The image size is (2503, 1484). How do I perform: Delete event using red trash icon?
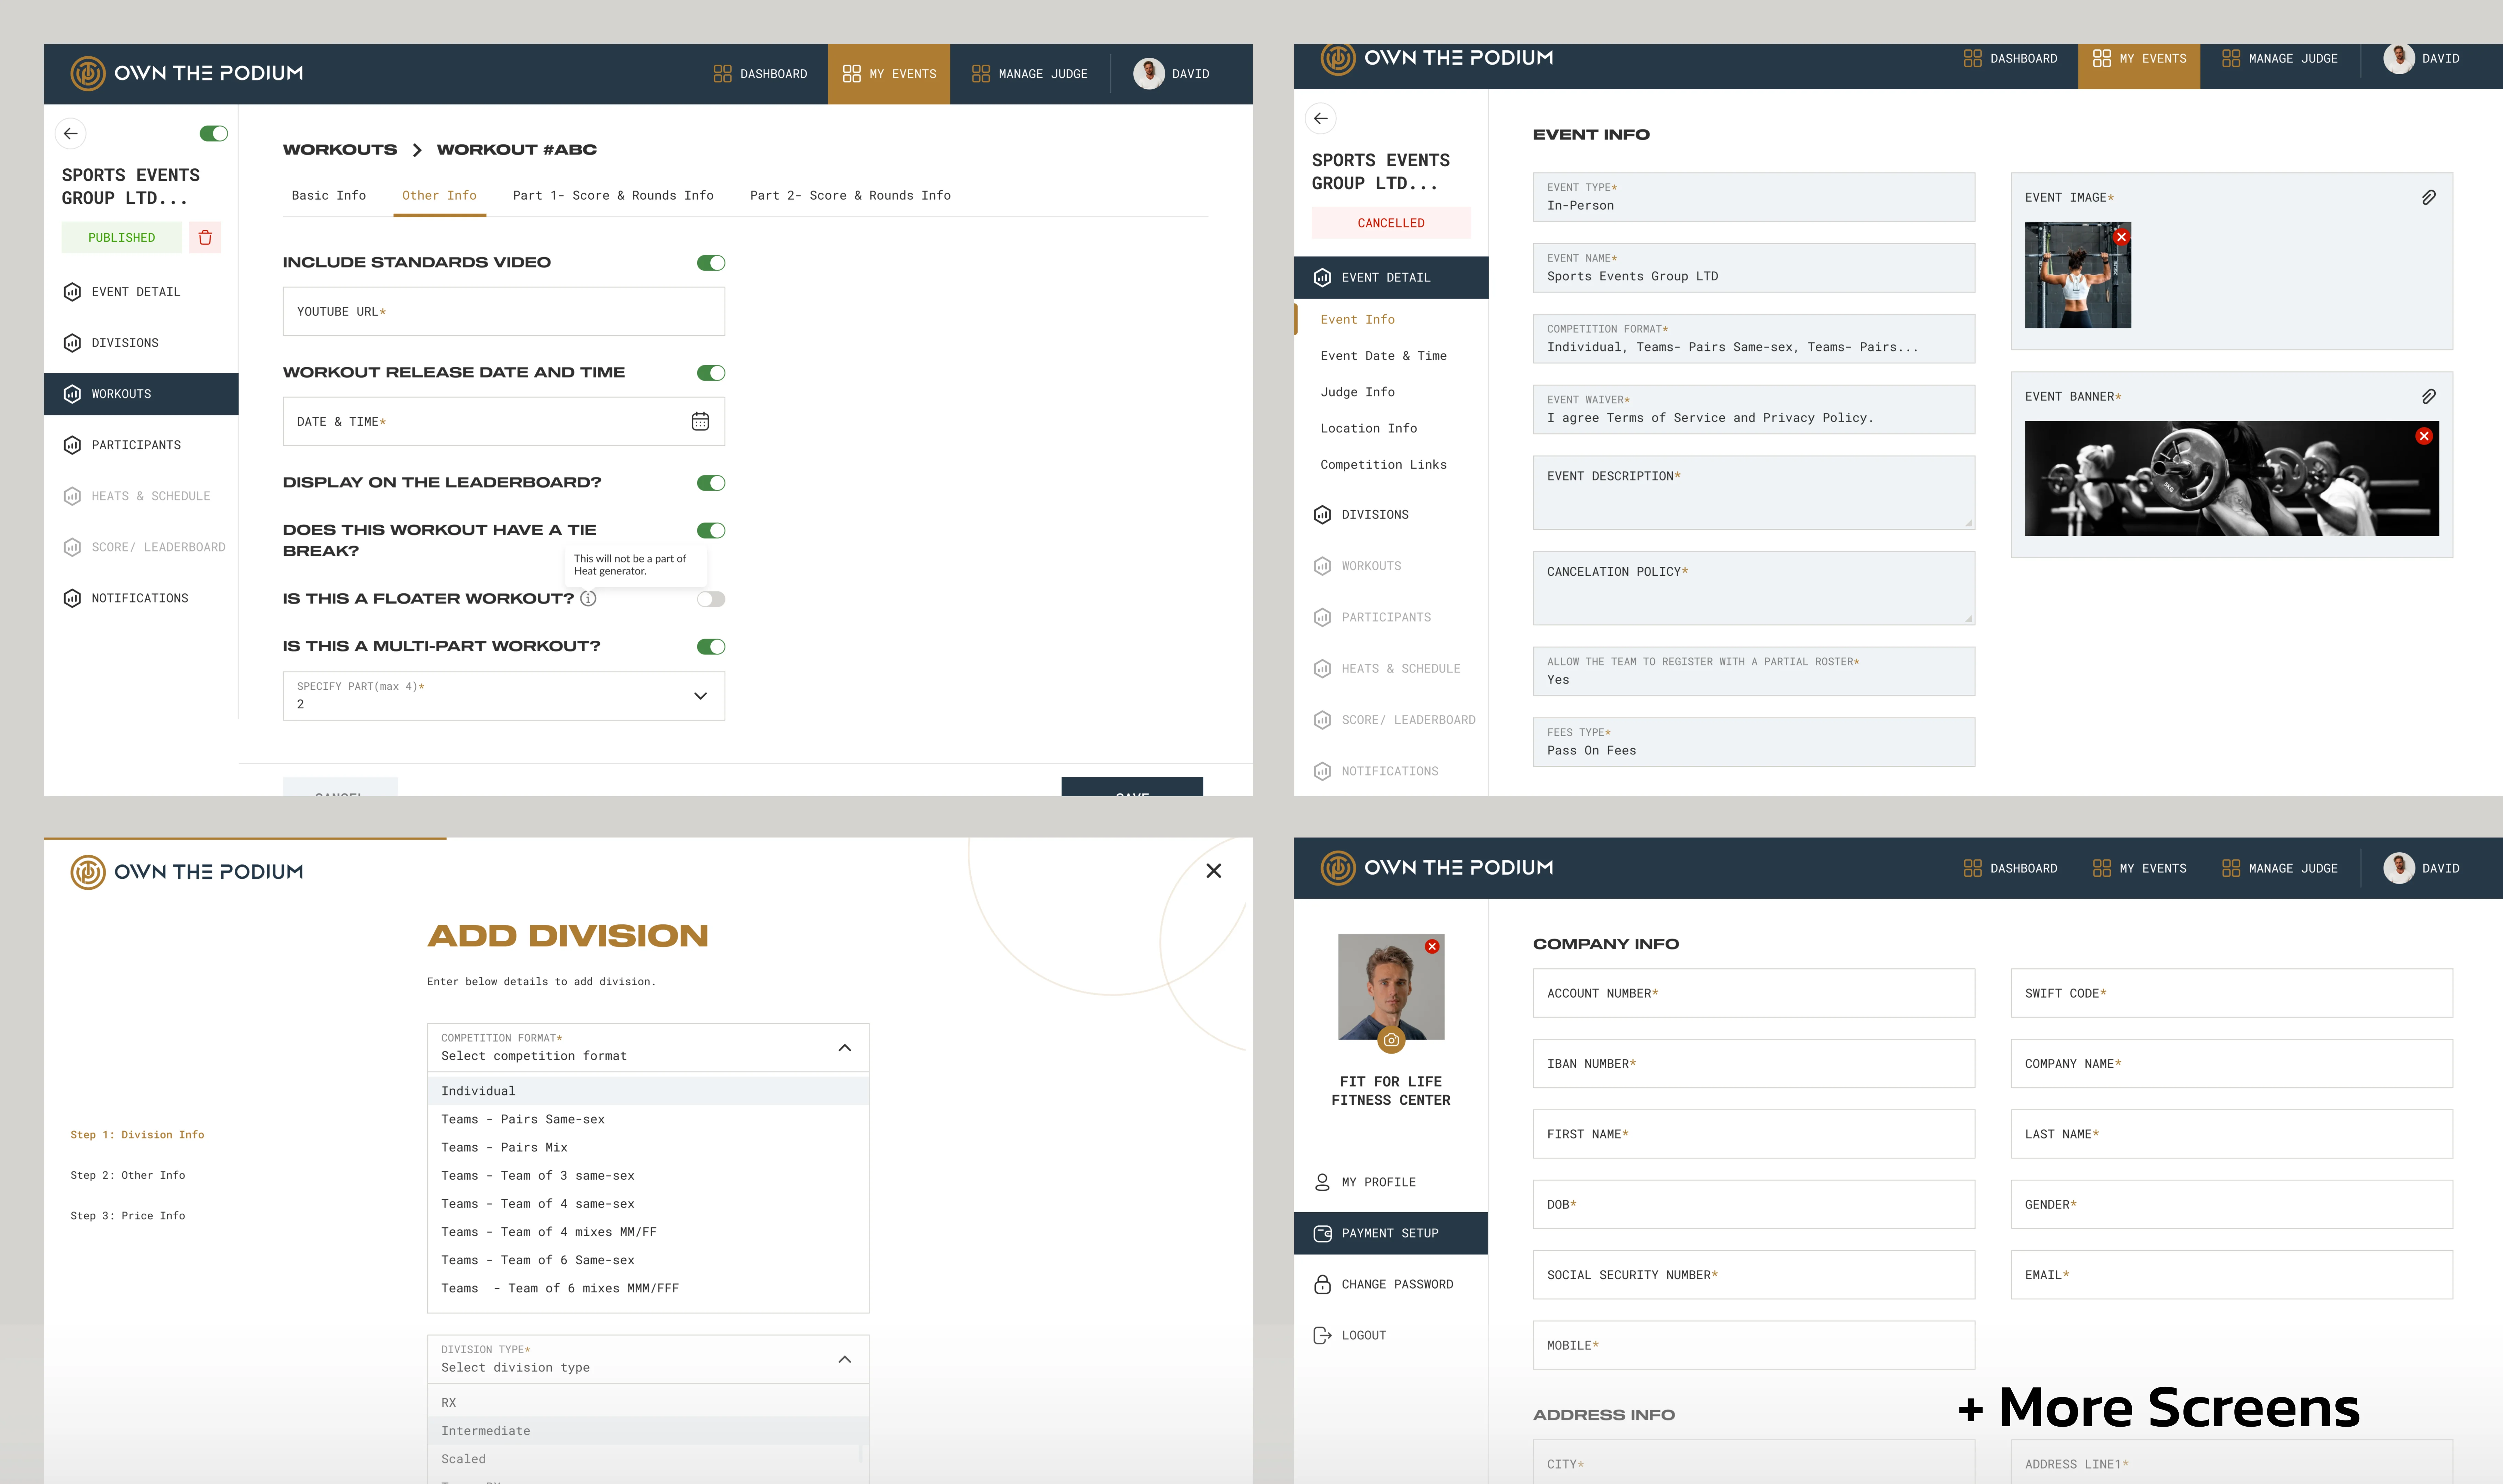(205, 238)
